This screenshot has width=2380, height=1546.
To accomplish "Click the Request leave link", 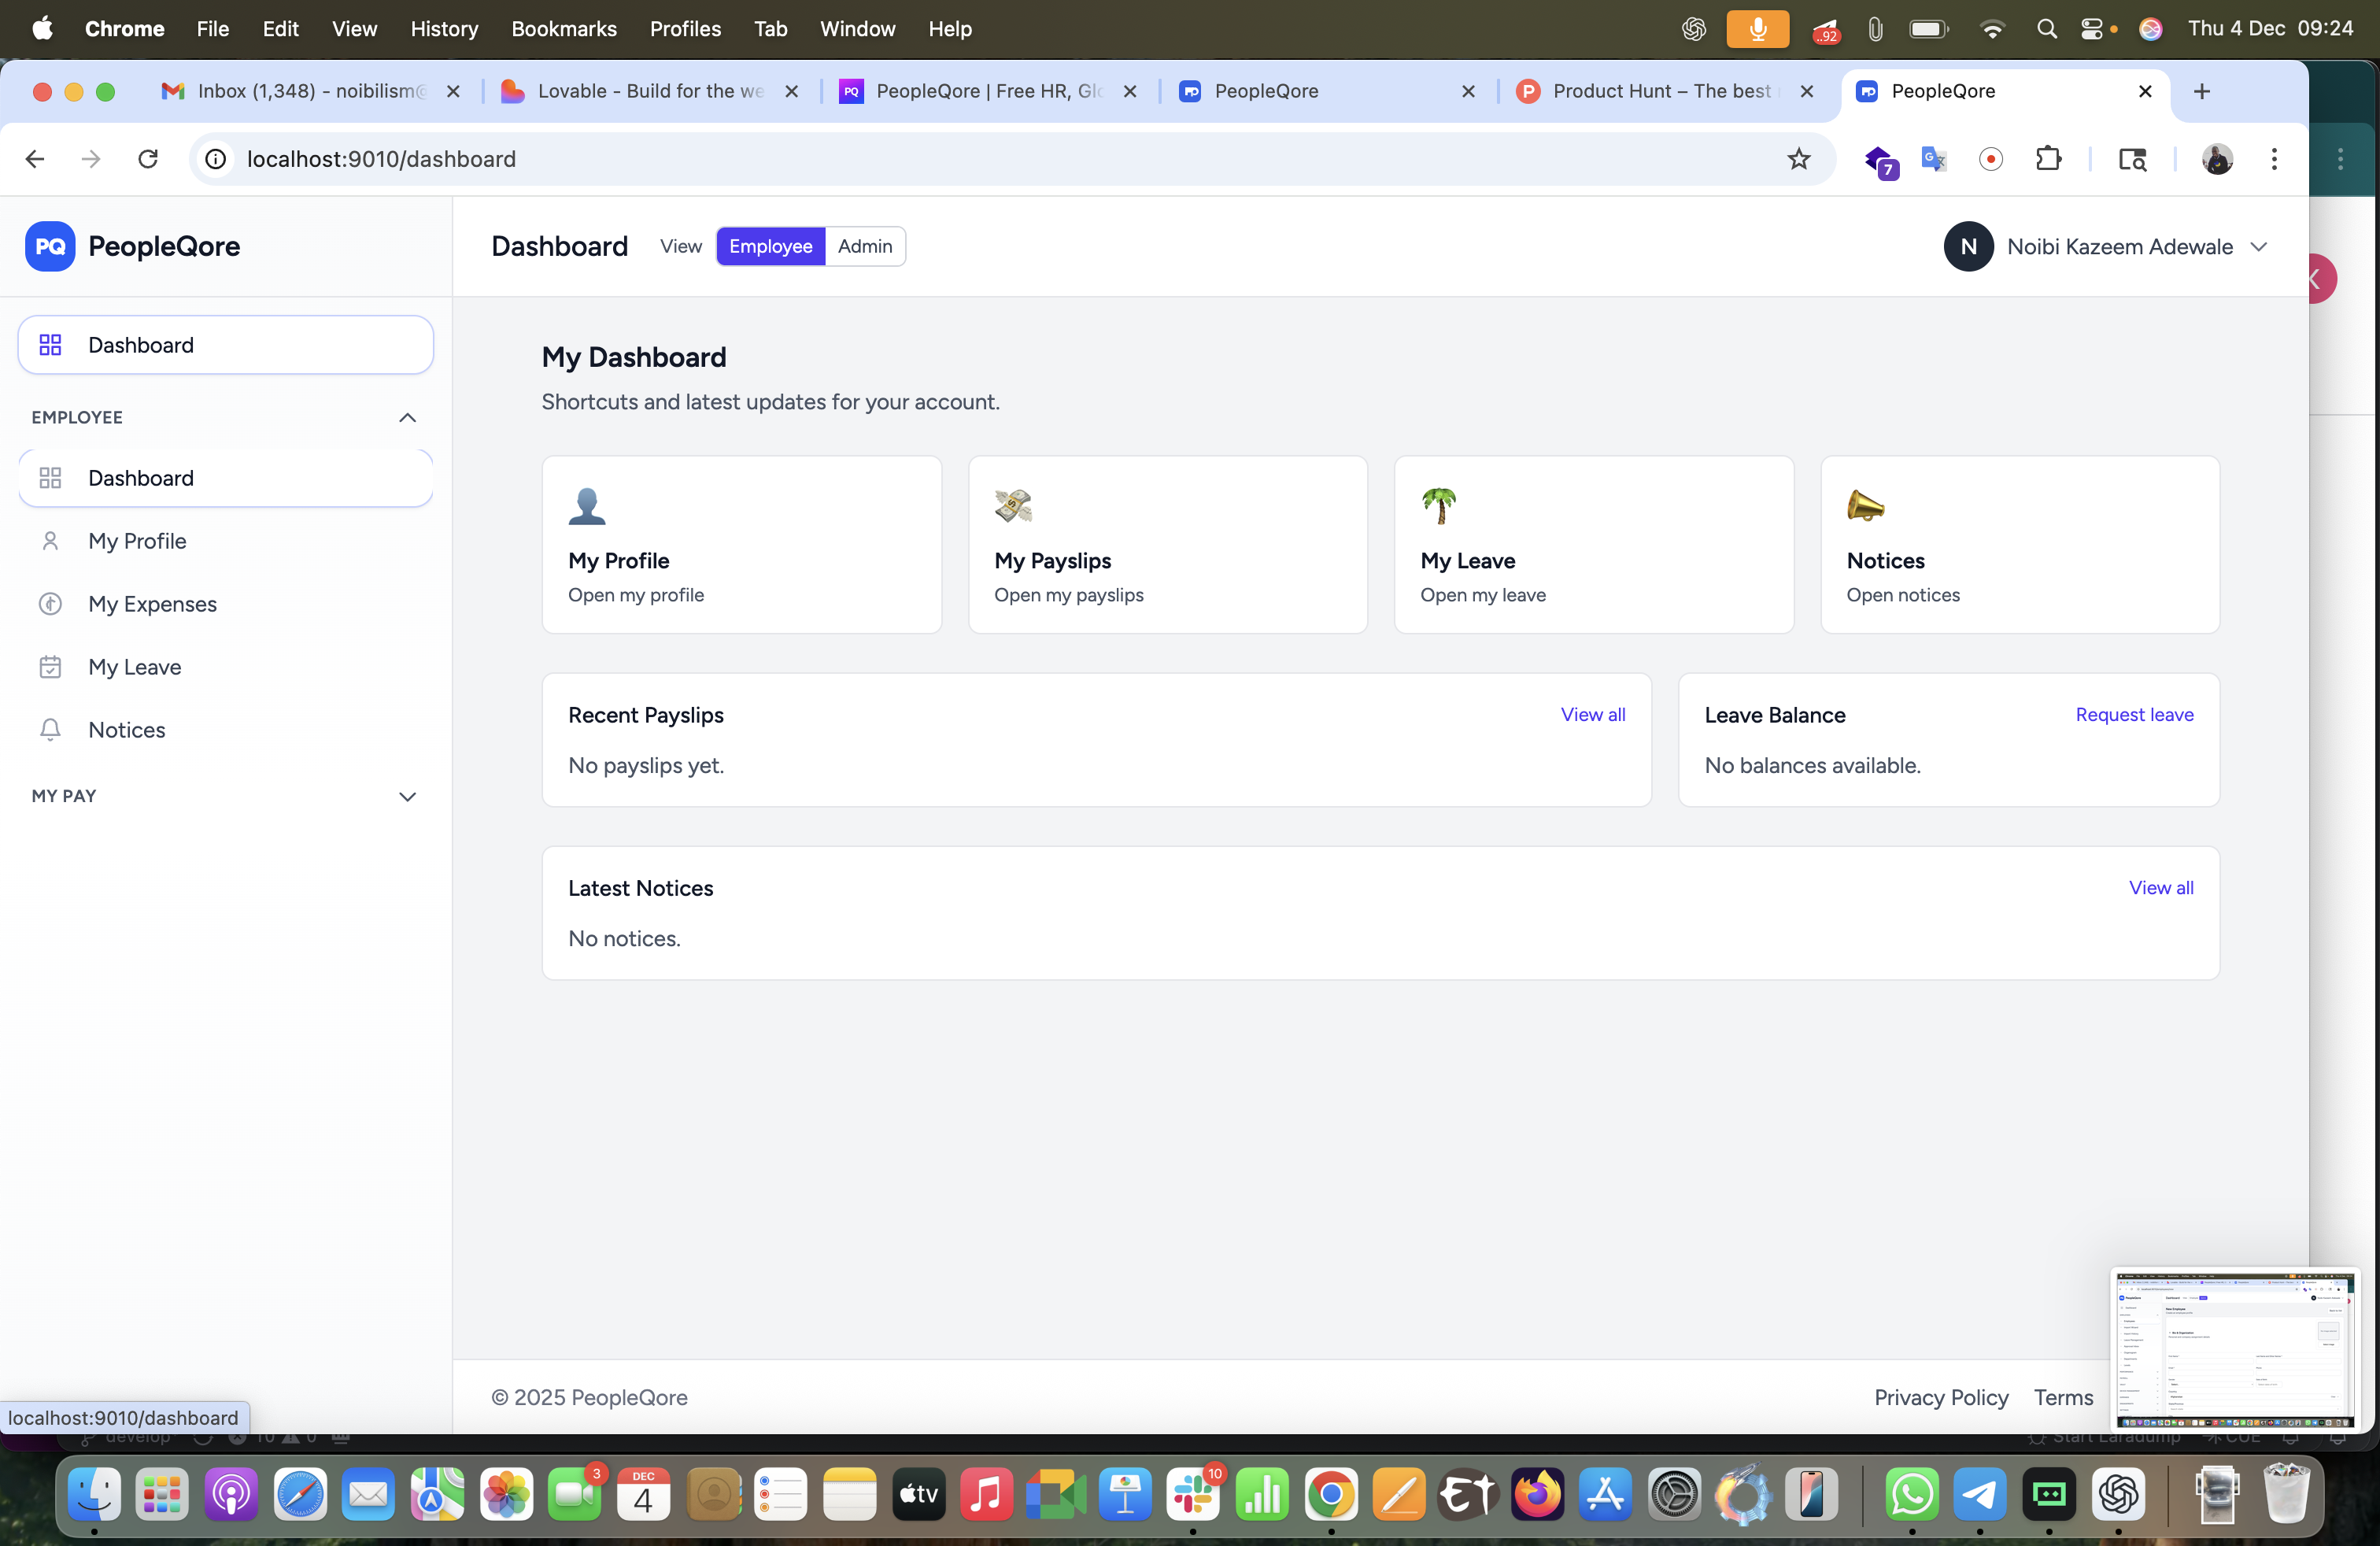I will 2133,714.
